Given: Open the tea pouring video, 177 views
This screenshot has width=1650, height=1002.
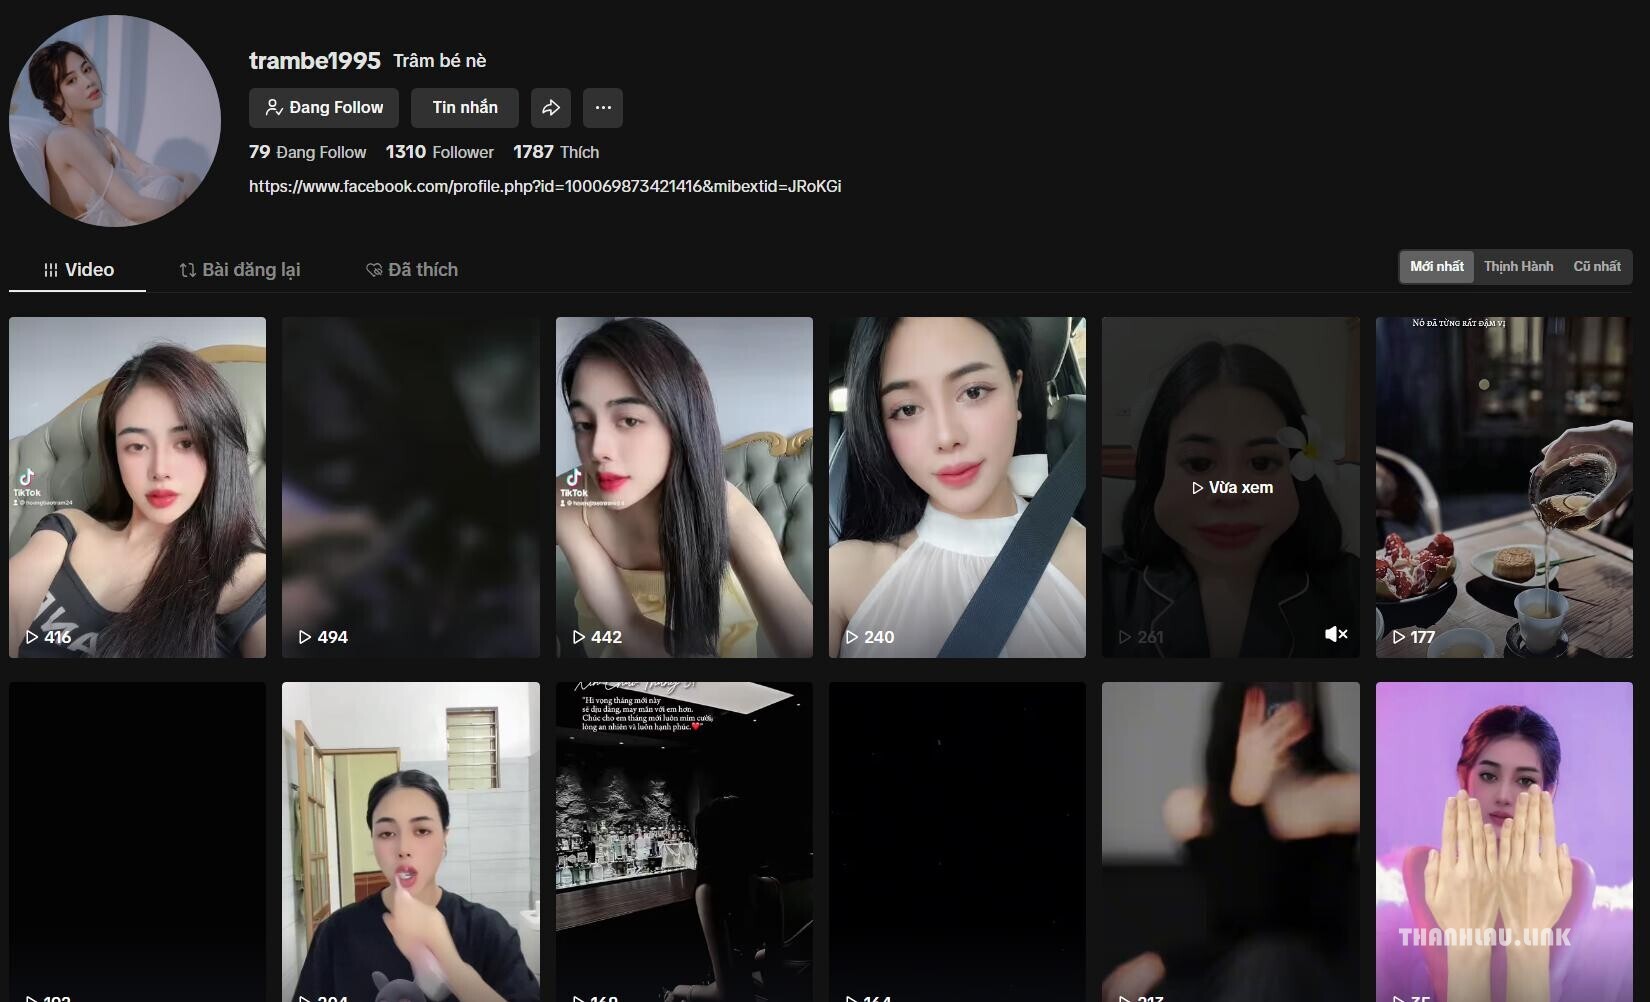Looking at the screenshot, I should pyautogui.click(x=1504, y=487).
